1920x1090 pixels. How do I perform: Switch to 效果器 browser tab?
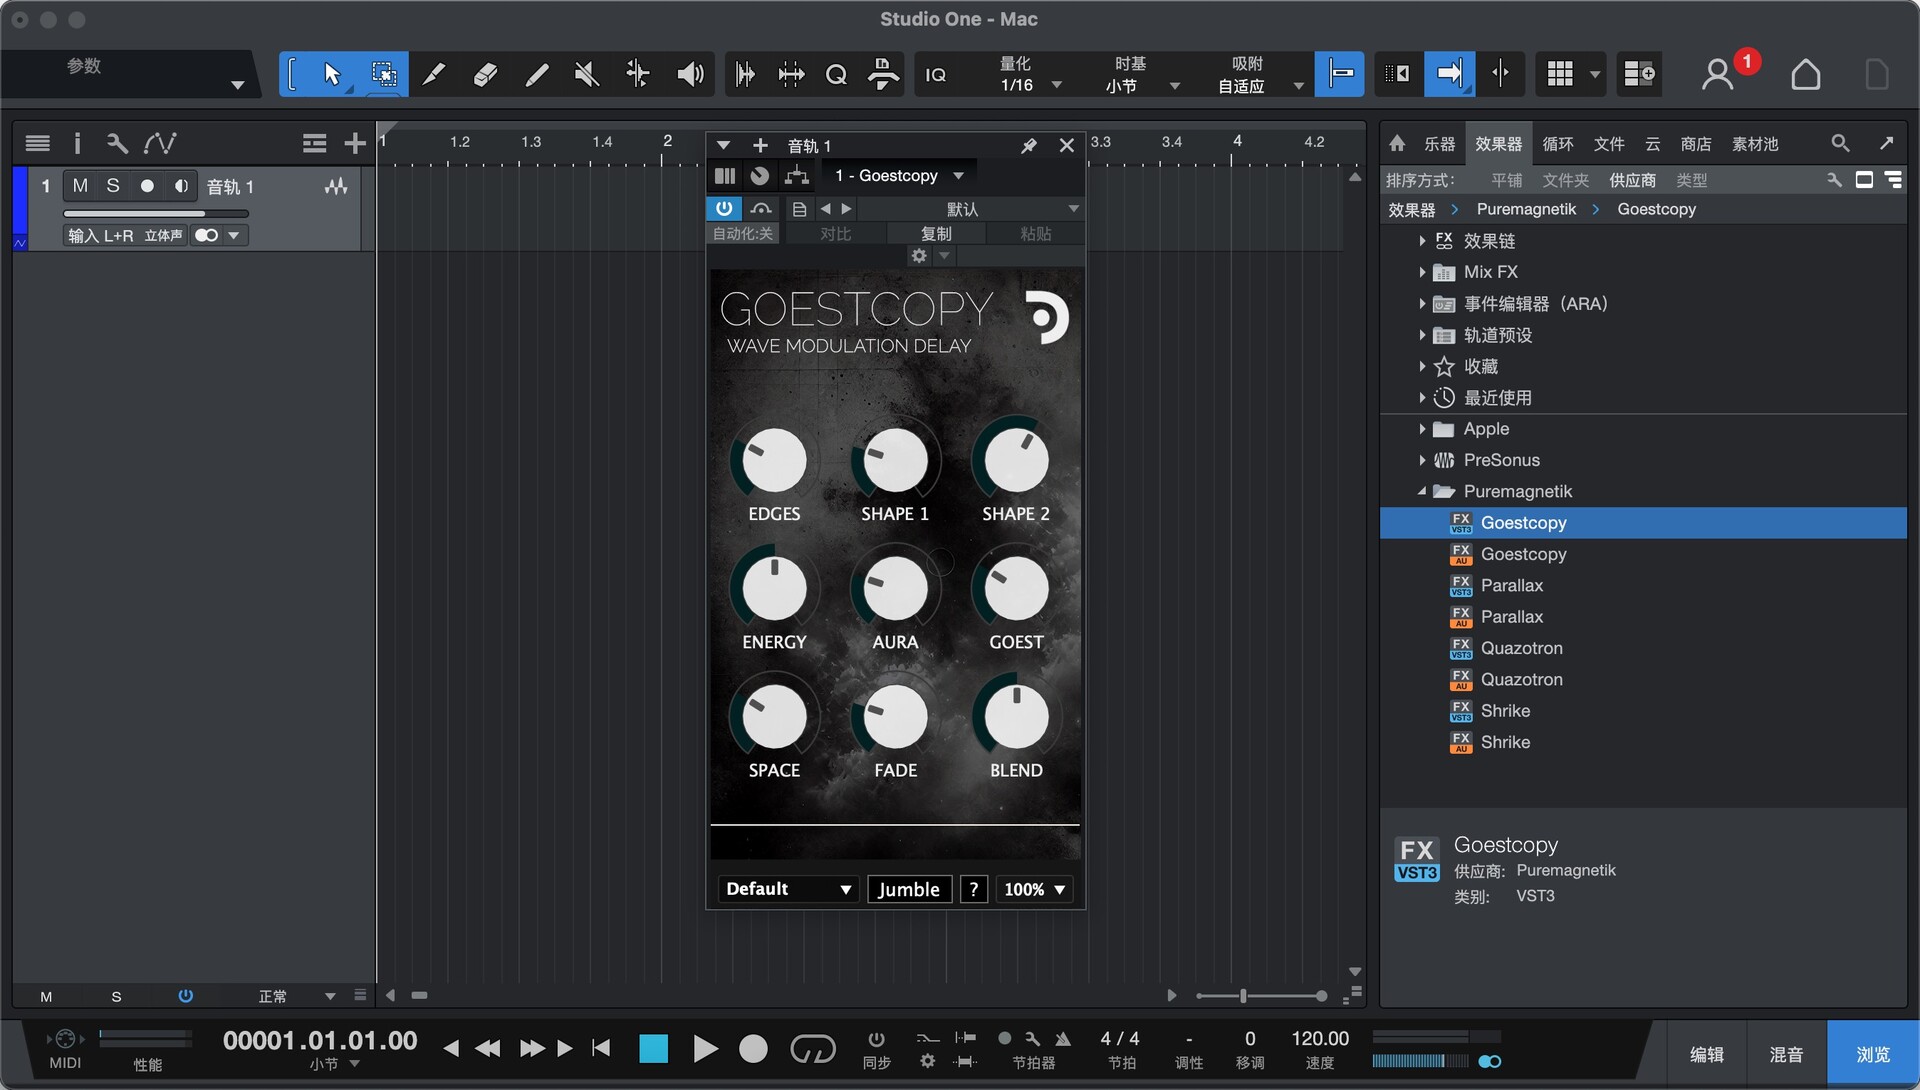(x=1498, y=144)
